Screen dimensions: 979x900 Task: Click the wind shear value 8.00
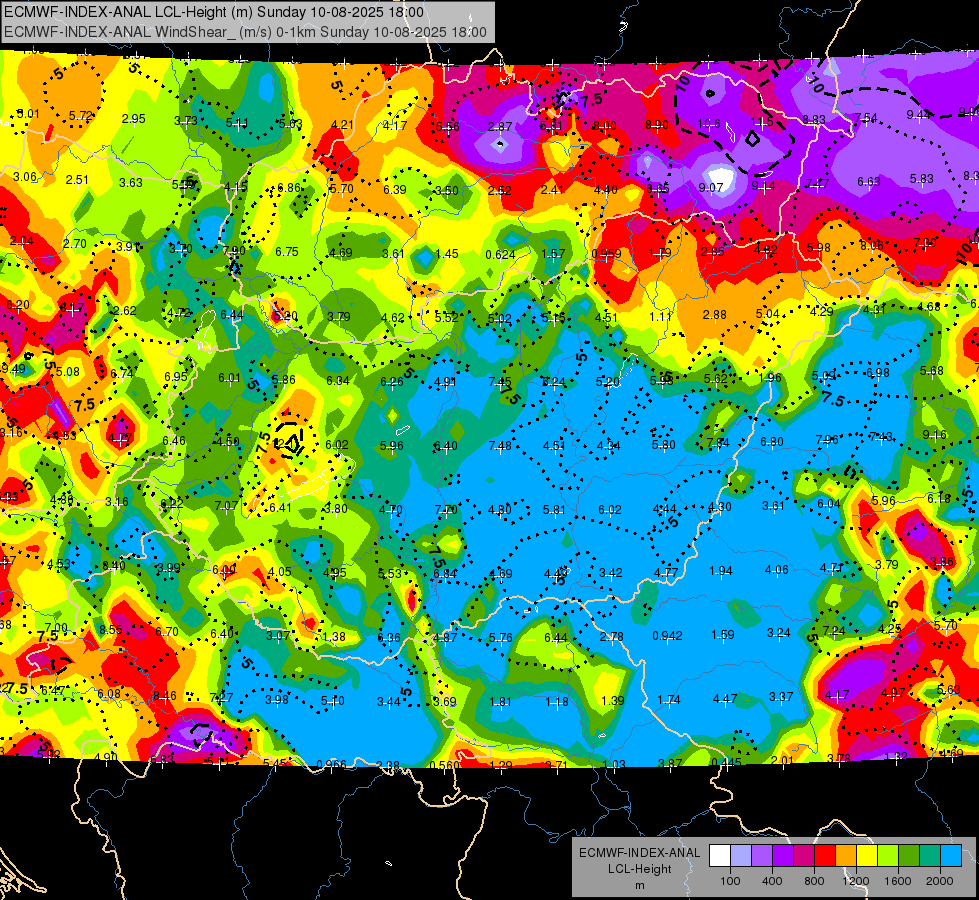click(604, 126)
